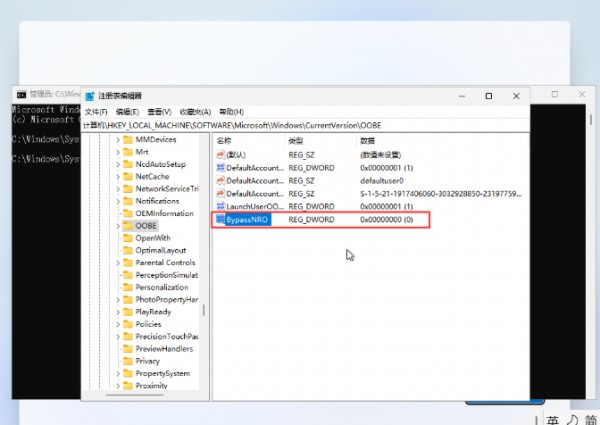This screenshot has width=600, height=425.
Task: Expand the NetworkServiceTri key
Action: pyautogui.click(x=118, y=189)
